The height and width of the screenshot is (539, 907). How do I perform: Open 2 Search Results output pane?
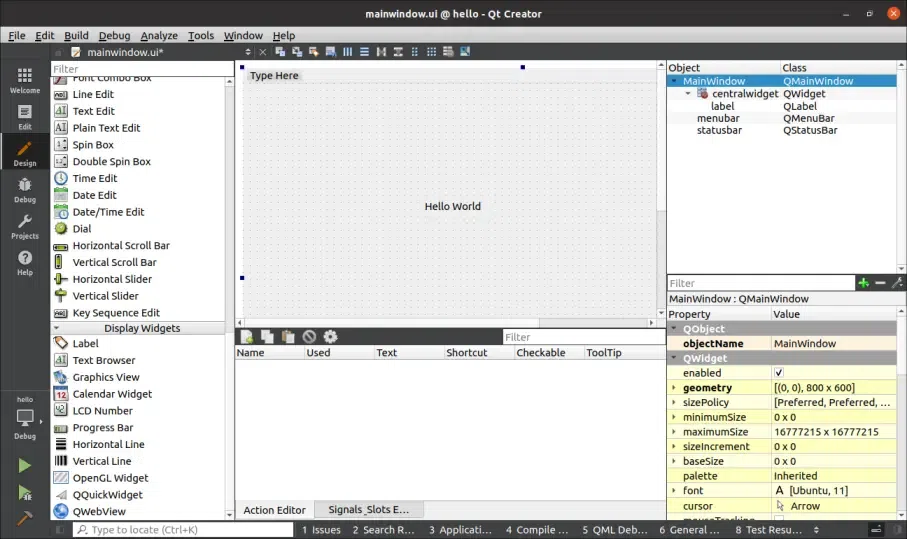click(x=384, y=530)
